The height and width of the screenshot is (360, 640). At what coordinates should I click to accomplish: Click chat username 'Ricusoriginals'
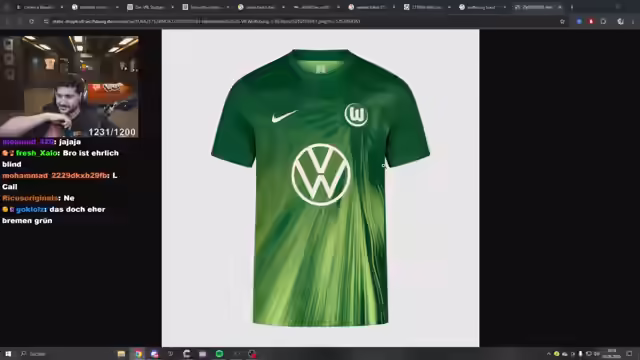click(x=30, y=198)
